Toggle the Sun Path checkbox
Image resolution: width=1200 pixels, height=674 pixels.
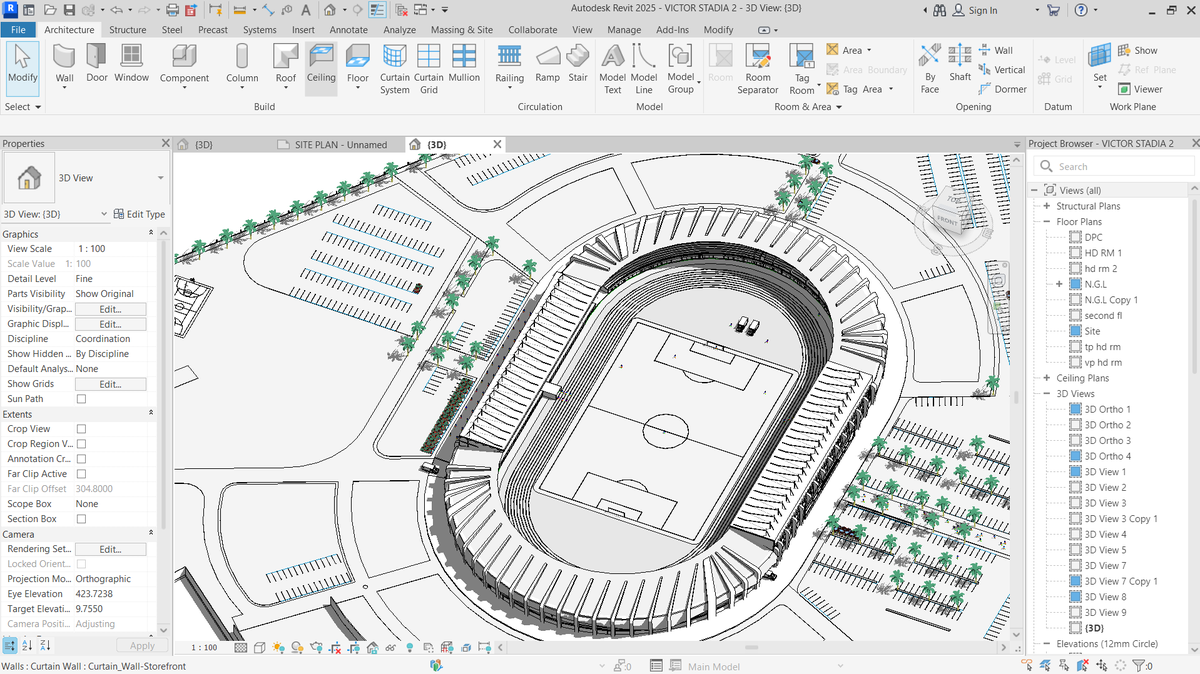[x=82, y=399]
